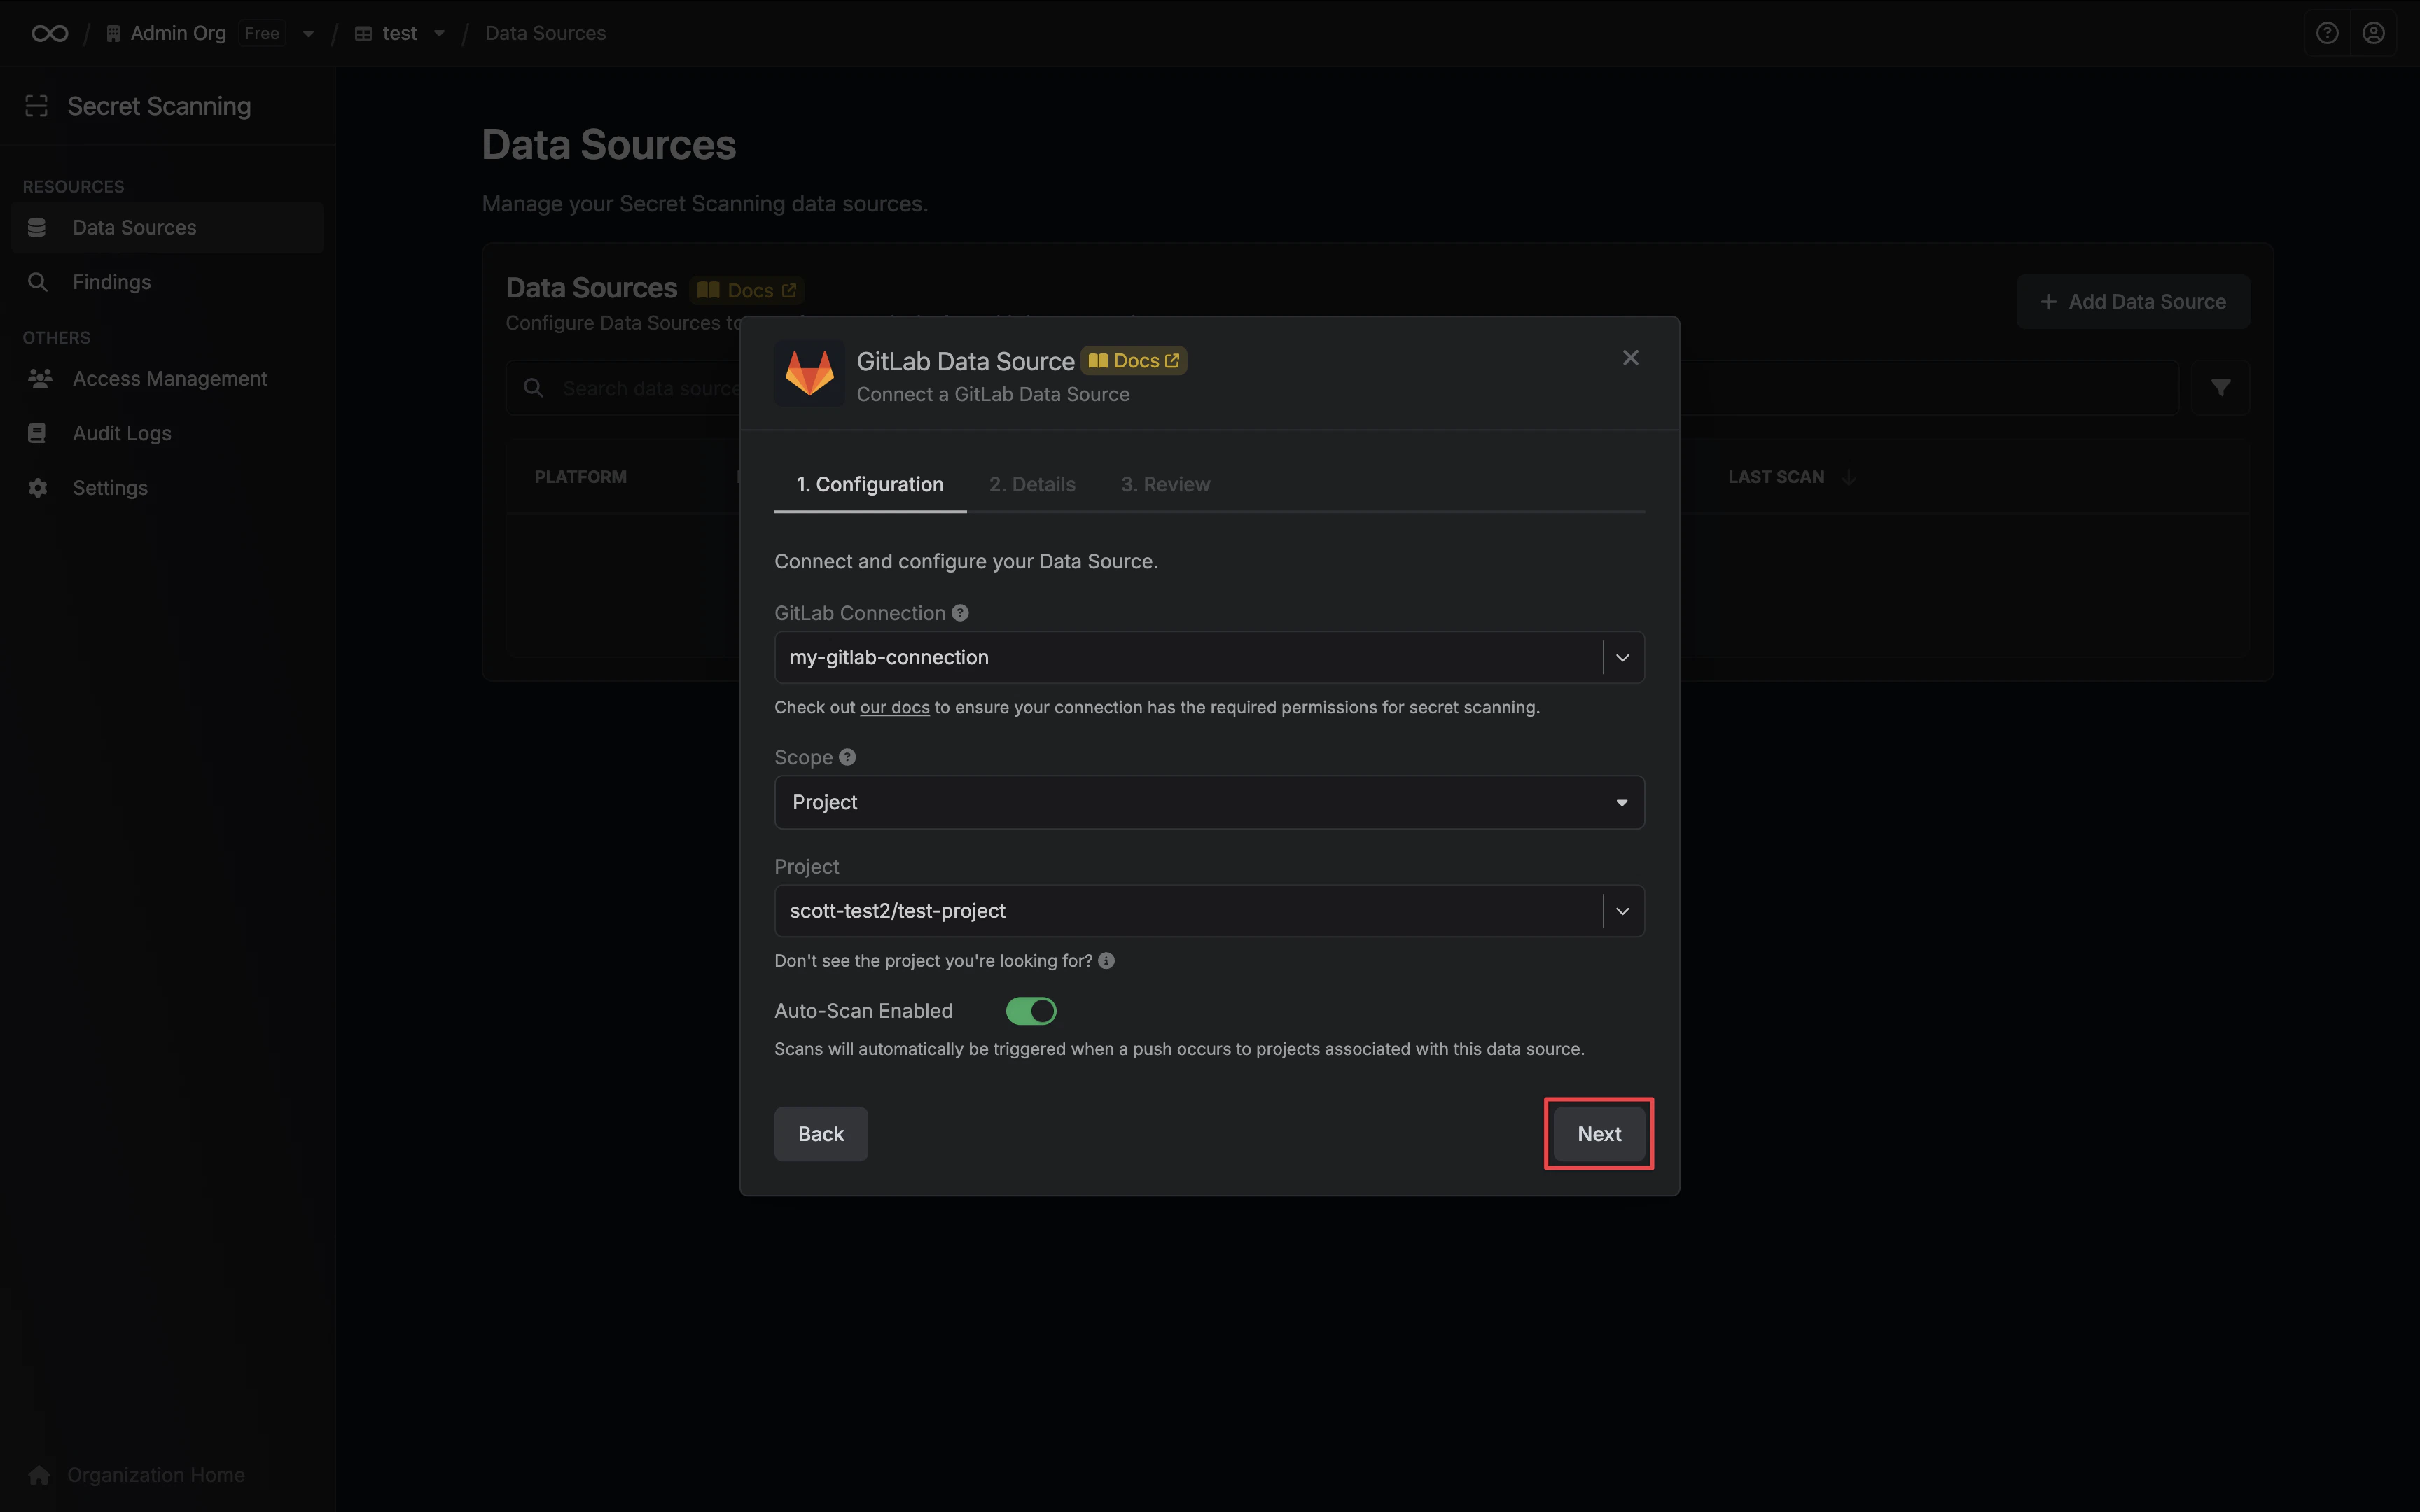
Task: Click the Data Sources breadcrumb
Action: tap(545, 33)
